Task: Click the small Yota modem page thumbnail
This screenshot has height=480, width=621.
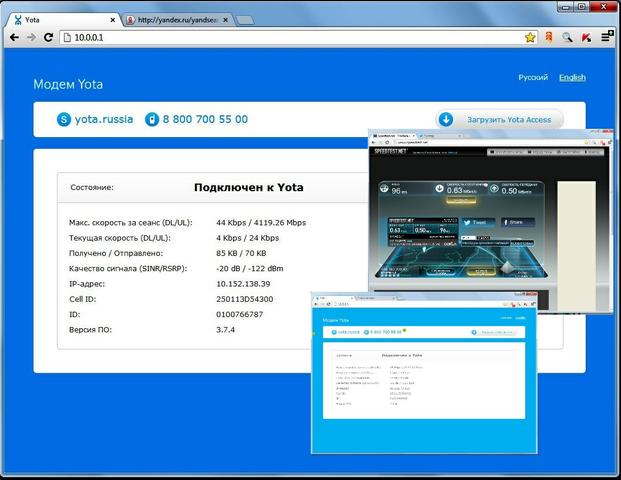Action: click(x=424, y=373)
